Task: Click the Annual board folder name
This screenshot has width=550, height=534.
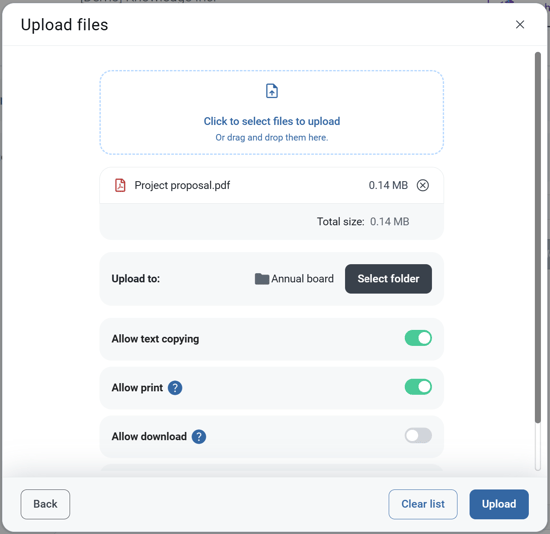Action: 302,279
